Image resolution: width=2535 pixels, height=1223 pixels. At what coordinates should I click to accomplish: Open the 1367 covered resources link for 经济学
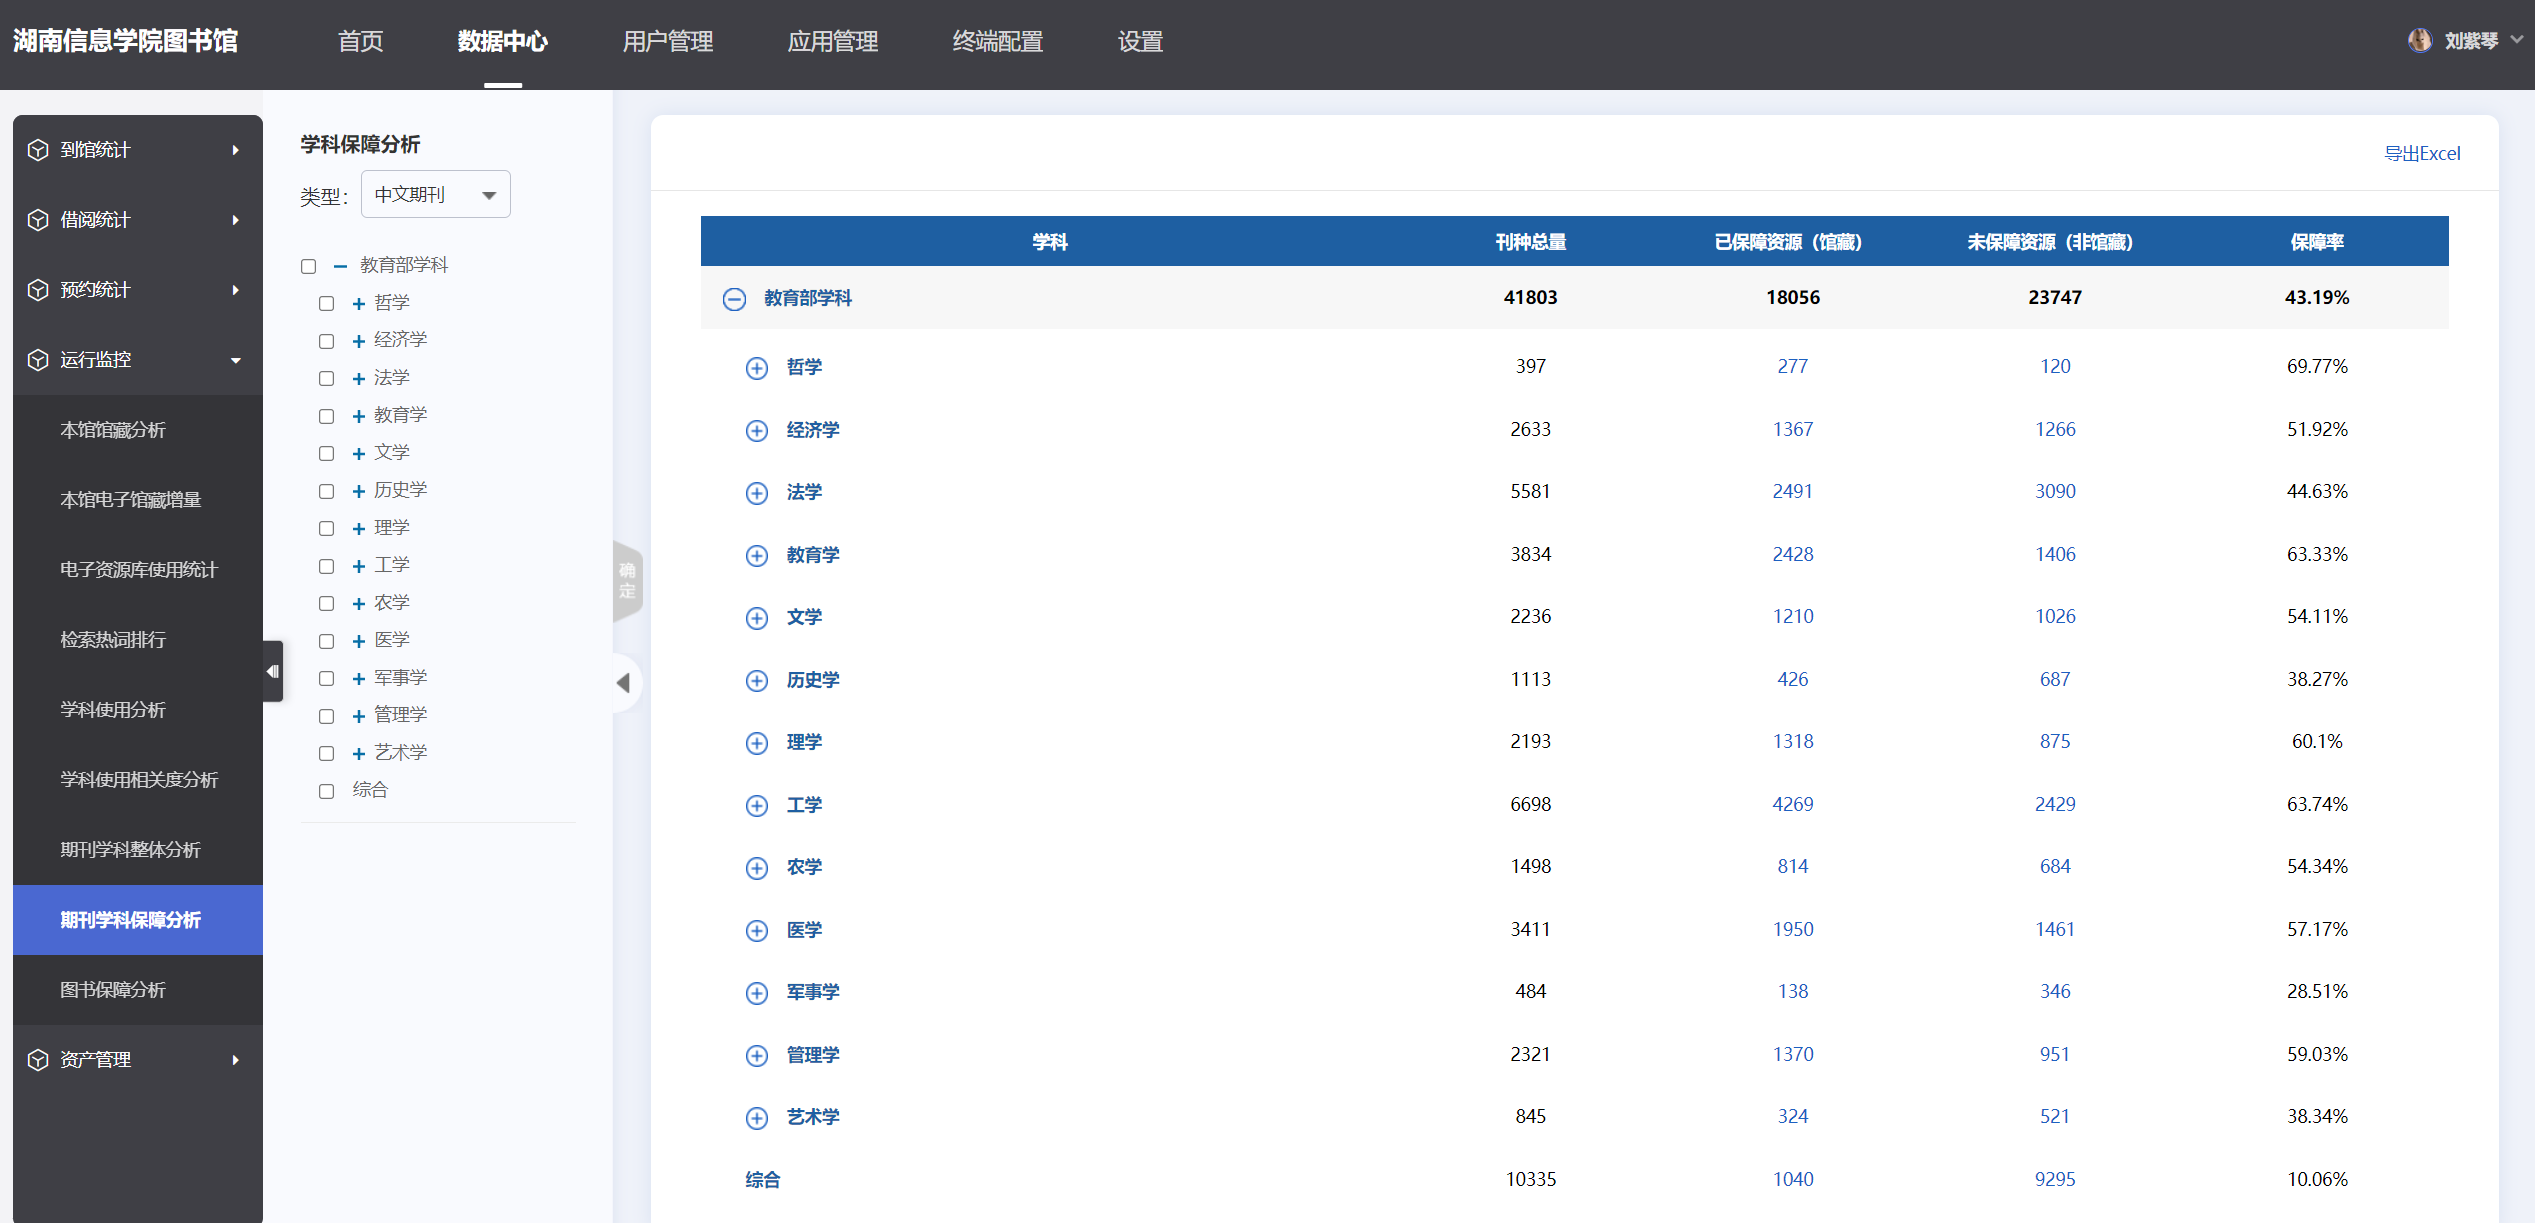pos(1792,430)
